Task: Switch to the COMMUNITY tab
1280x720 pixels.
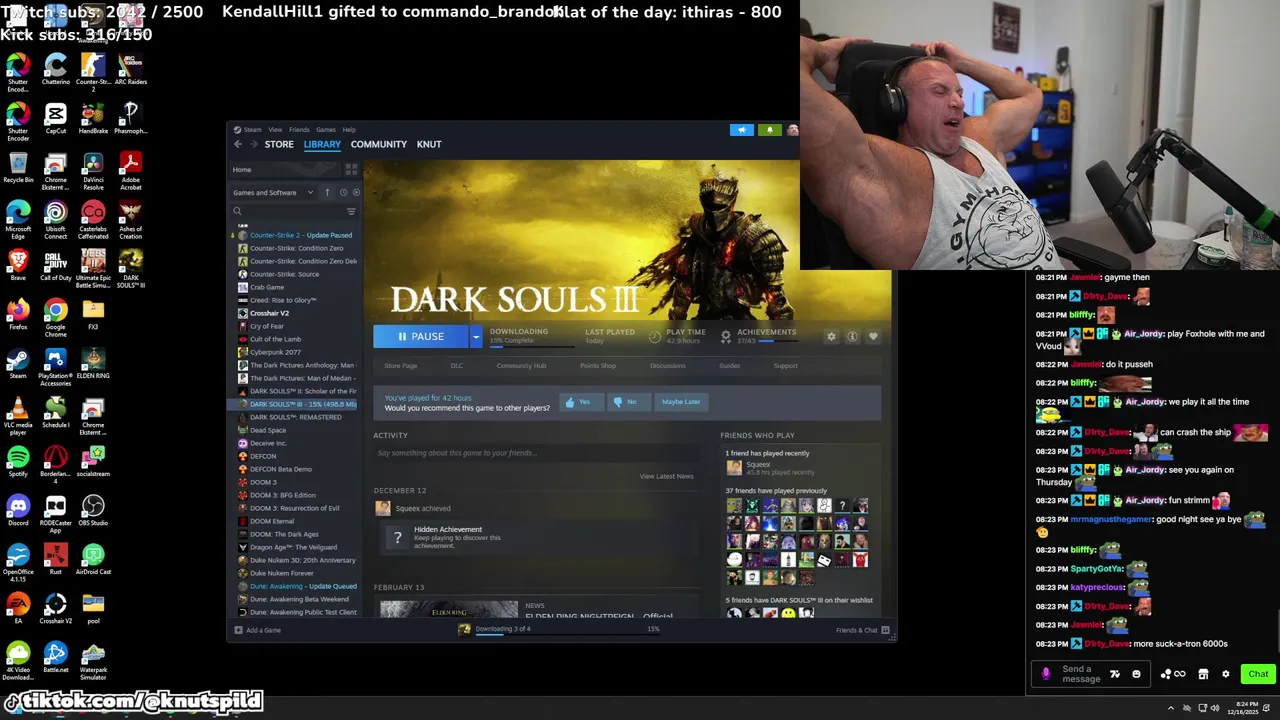Action: coord(379,144)
